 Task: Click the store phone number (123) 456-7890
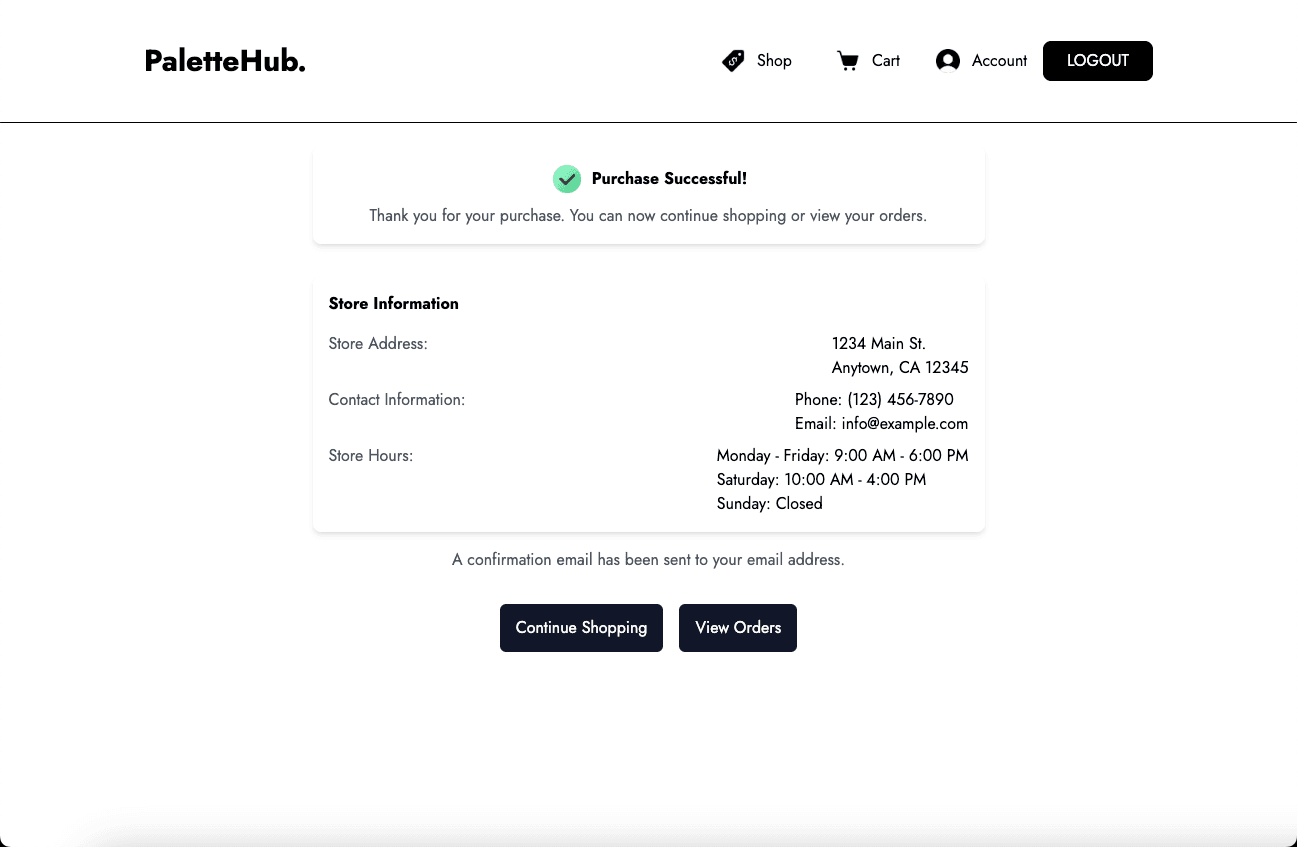(900, 400)
